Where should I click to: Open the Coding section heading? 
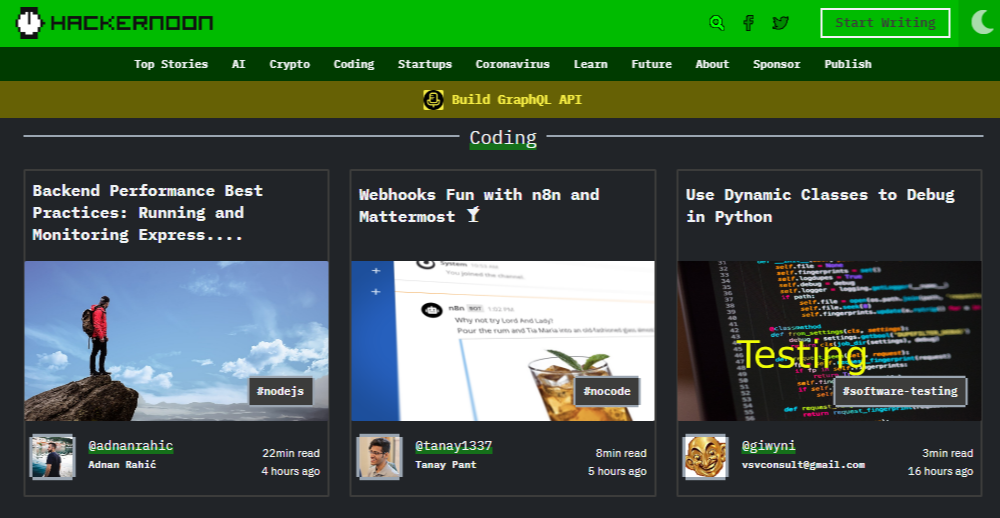503,137
